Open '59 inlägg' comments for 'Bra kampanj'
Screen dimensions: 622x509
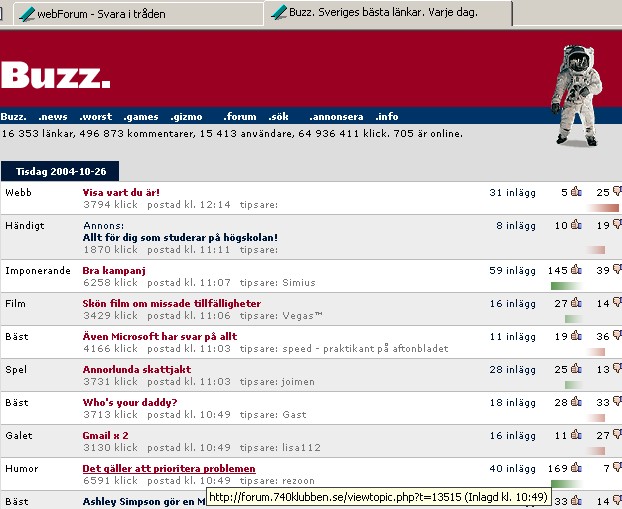click(512, 271)
